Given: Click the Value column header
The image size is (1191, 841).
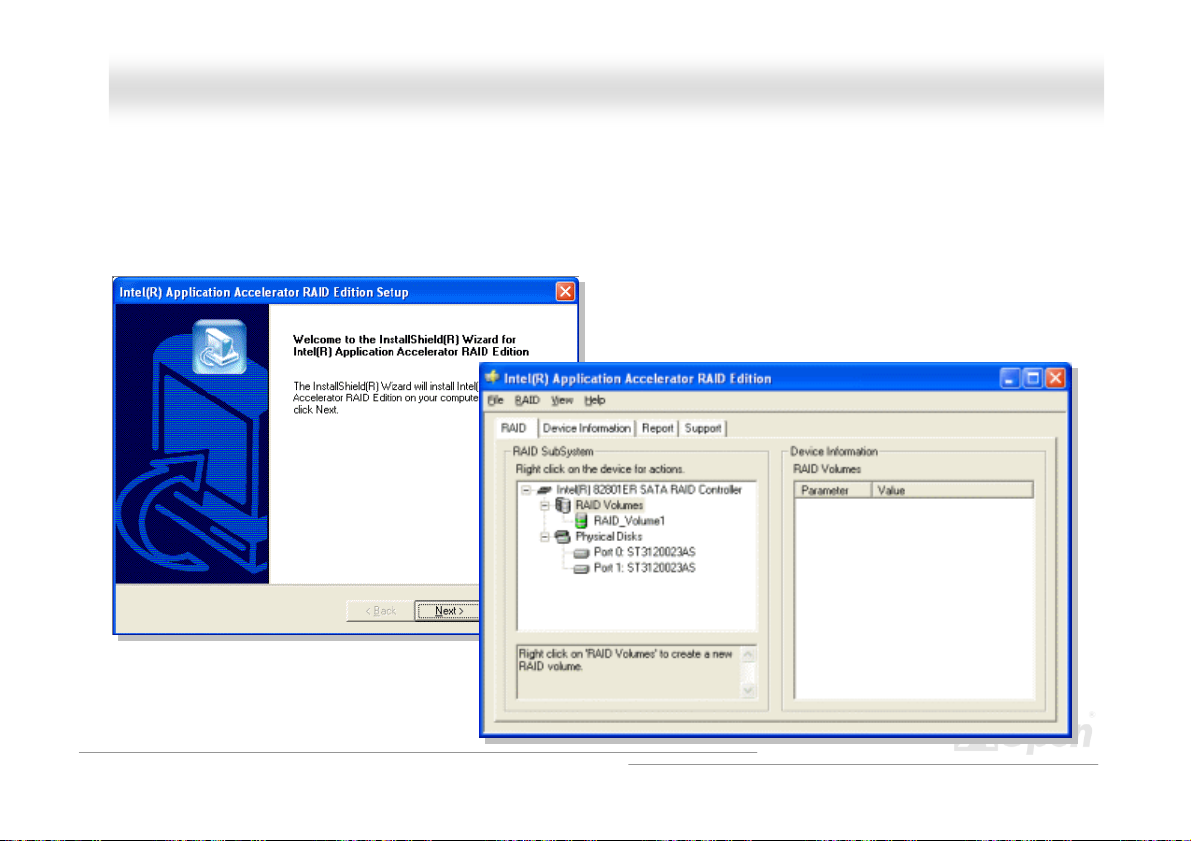Looking at the screenshot, I should [952, 491].
